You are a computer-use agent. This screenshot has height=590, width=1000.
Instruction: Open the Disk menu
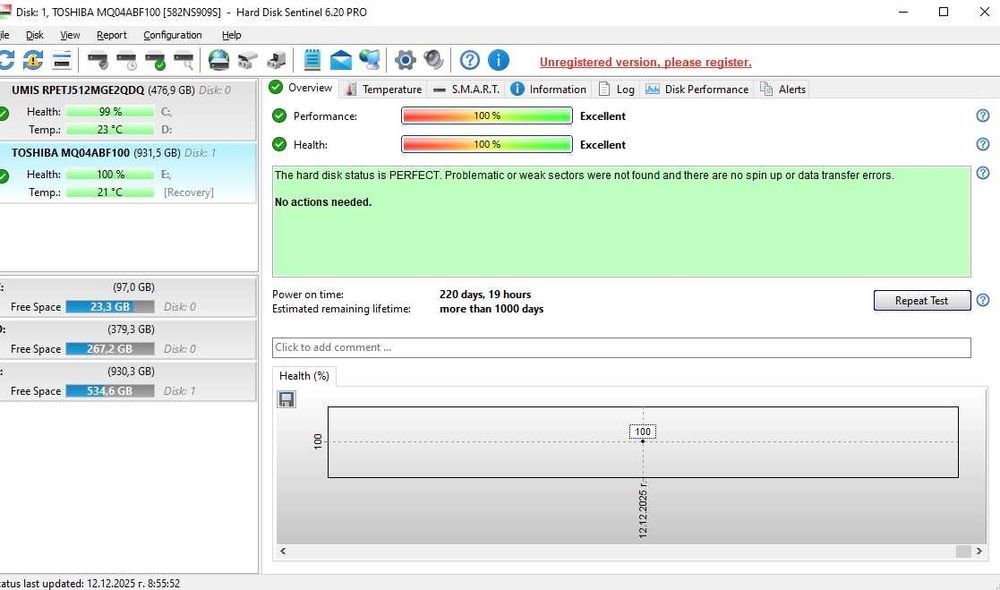(34, 35)
